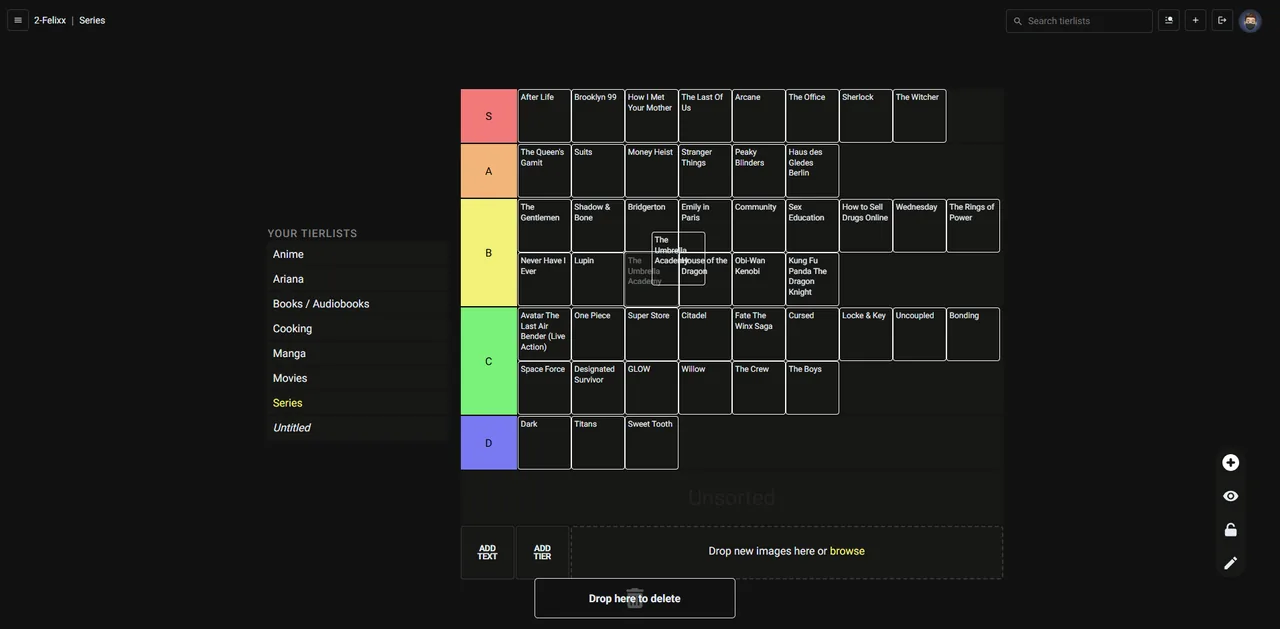The image size is (1280, 629).
Task: Select the Dark card
Action: click(x=545, y=443)
